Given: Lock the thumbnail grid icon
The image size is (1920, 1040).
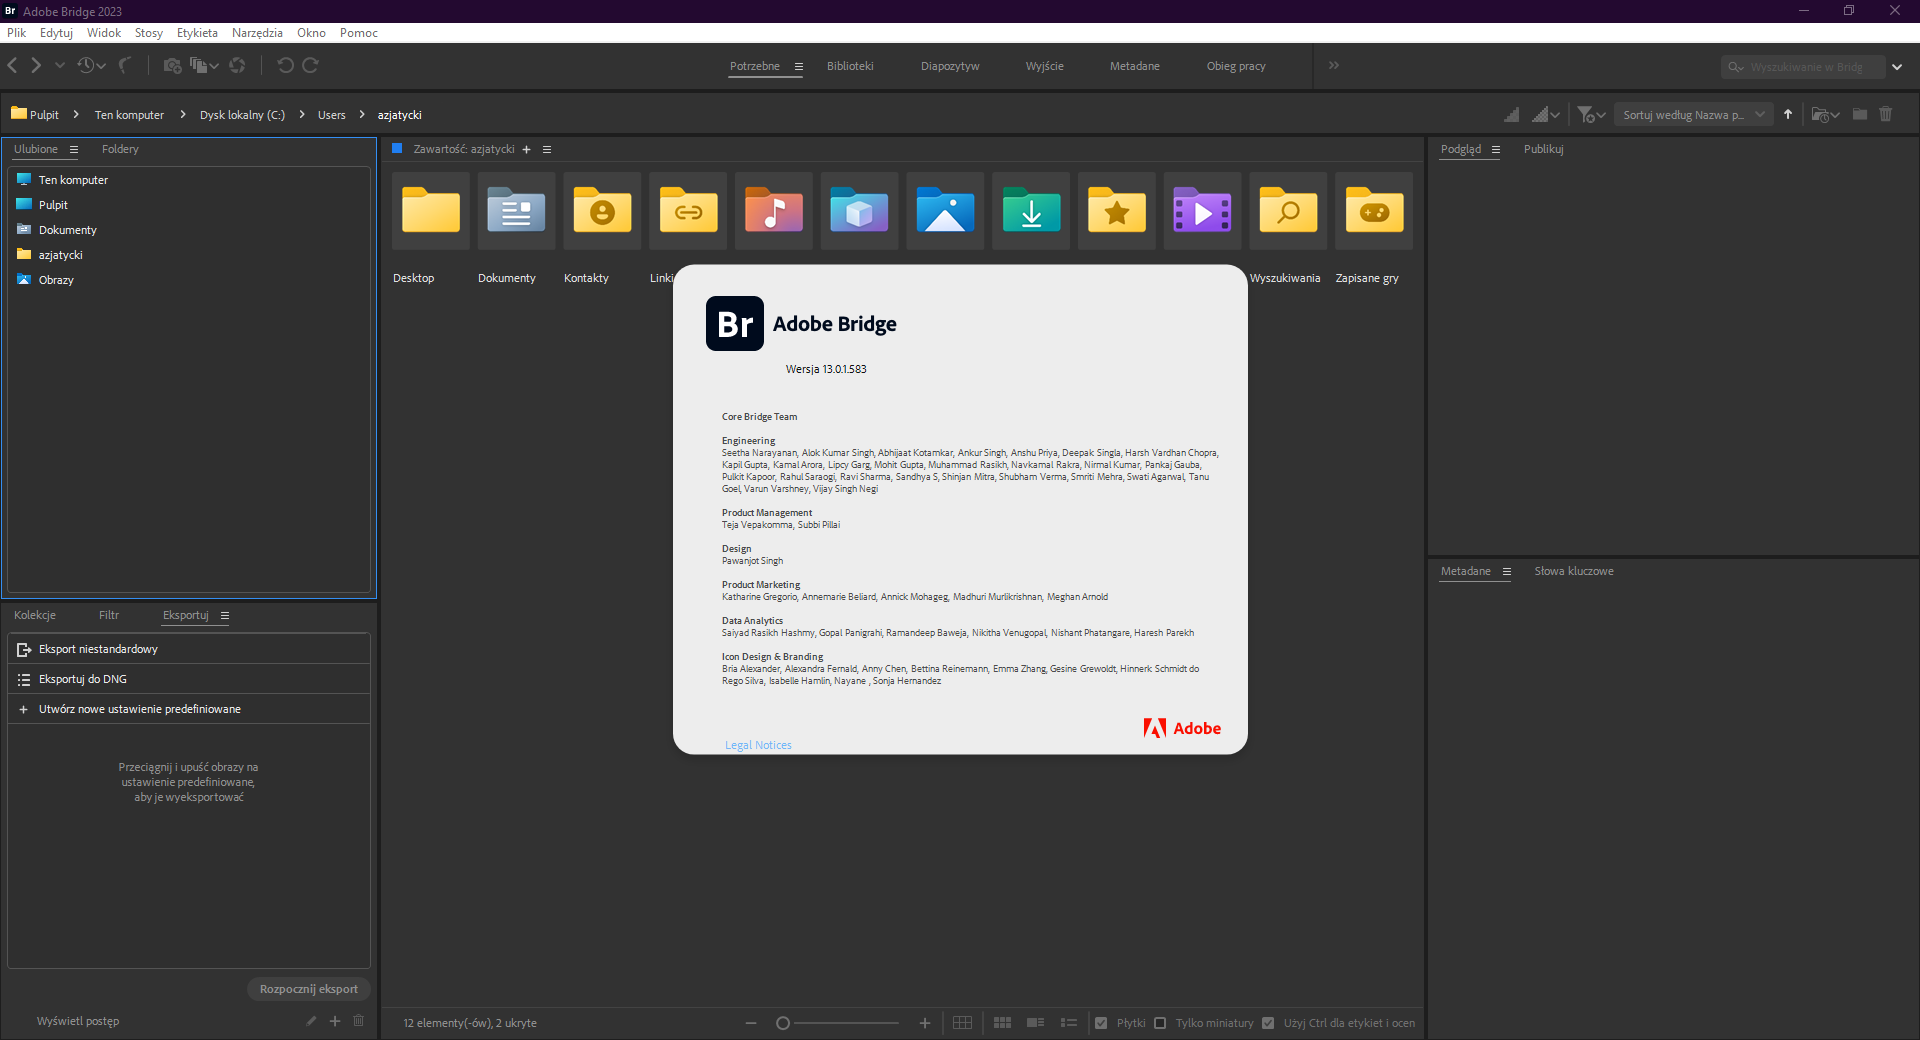Looking at the screenshot, I should point(962,1023).
